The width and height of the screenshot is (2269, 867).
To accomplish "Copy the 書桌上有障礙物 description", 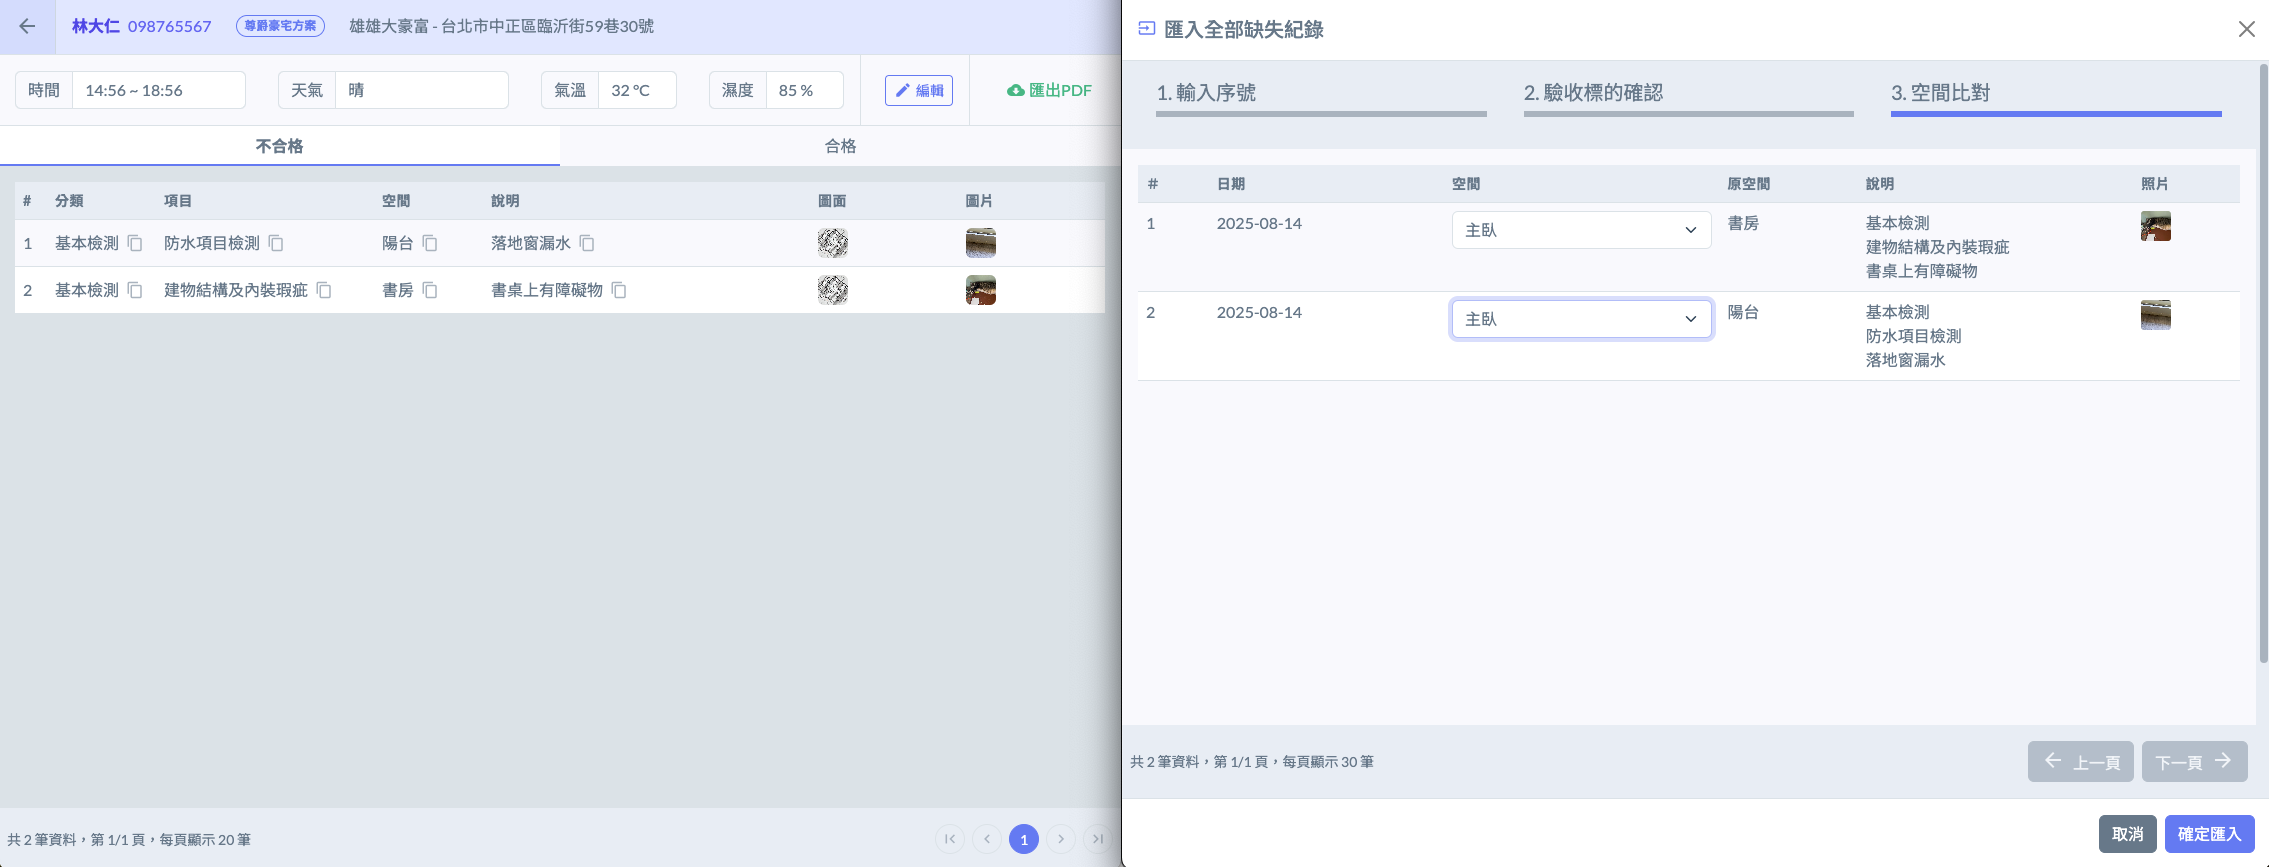I will point(619,290).
